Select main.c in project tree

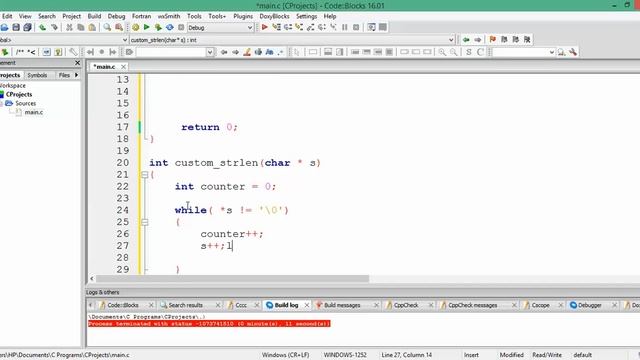pyautogui.click(x=33, y=112)
